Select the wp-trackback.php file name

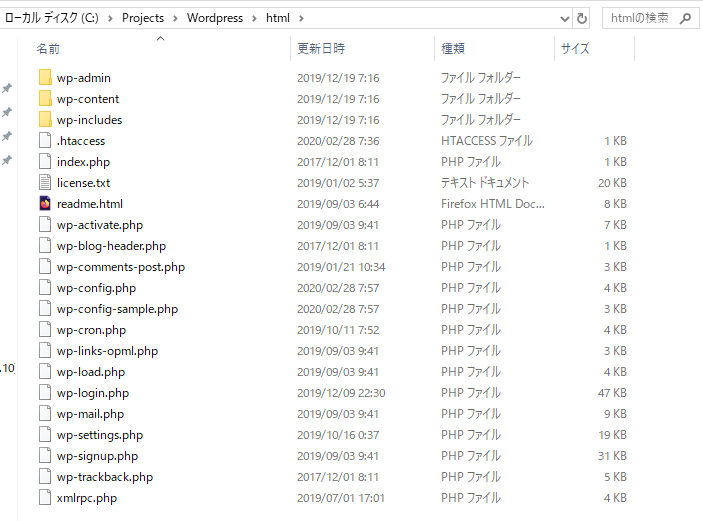105,477
